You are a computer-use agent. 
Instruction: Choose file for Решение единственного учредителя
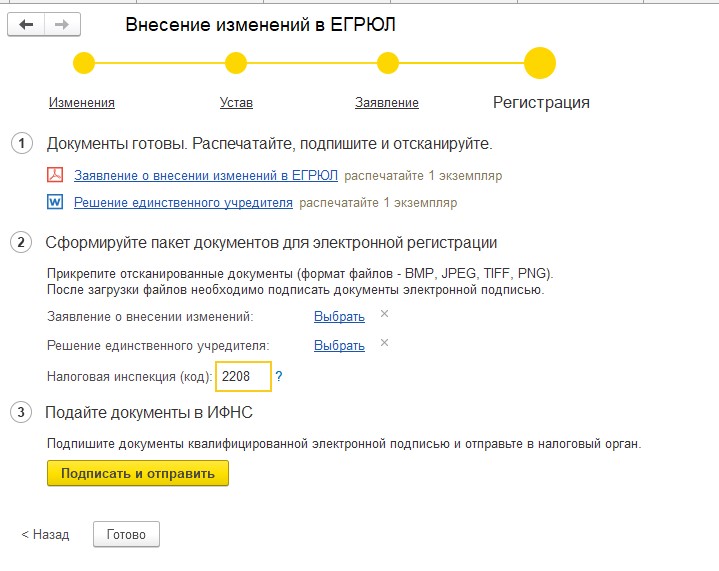coord(339,345)
